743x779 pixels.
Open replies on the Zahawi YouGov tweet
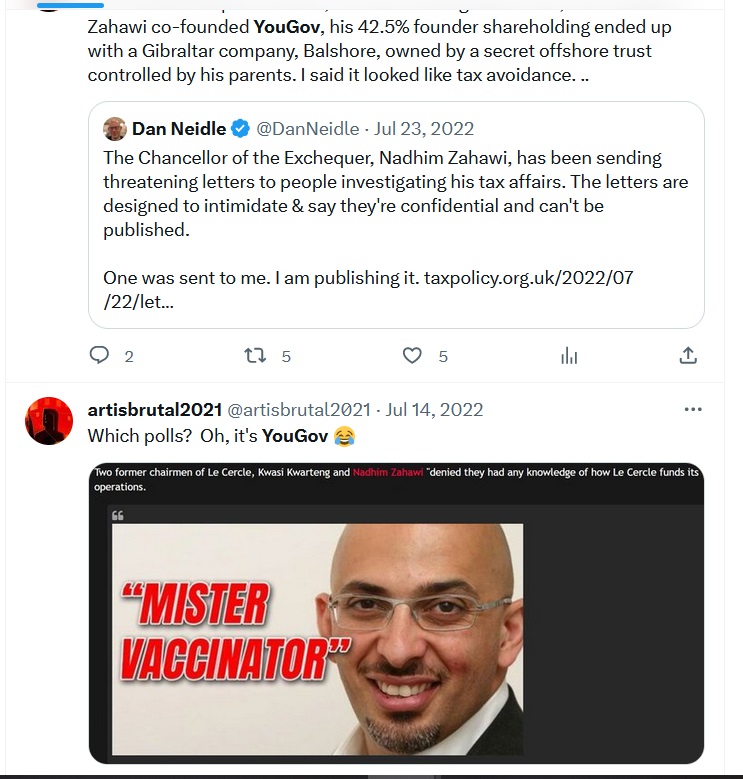(x=99, y=356)
